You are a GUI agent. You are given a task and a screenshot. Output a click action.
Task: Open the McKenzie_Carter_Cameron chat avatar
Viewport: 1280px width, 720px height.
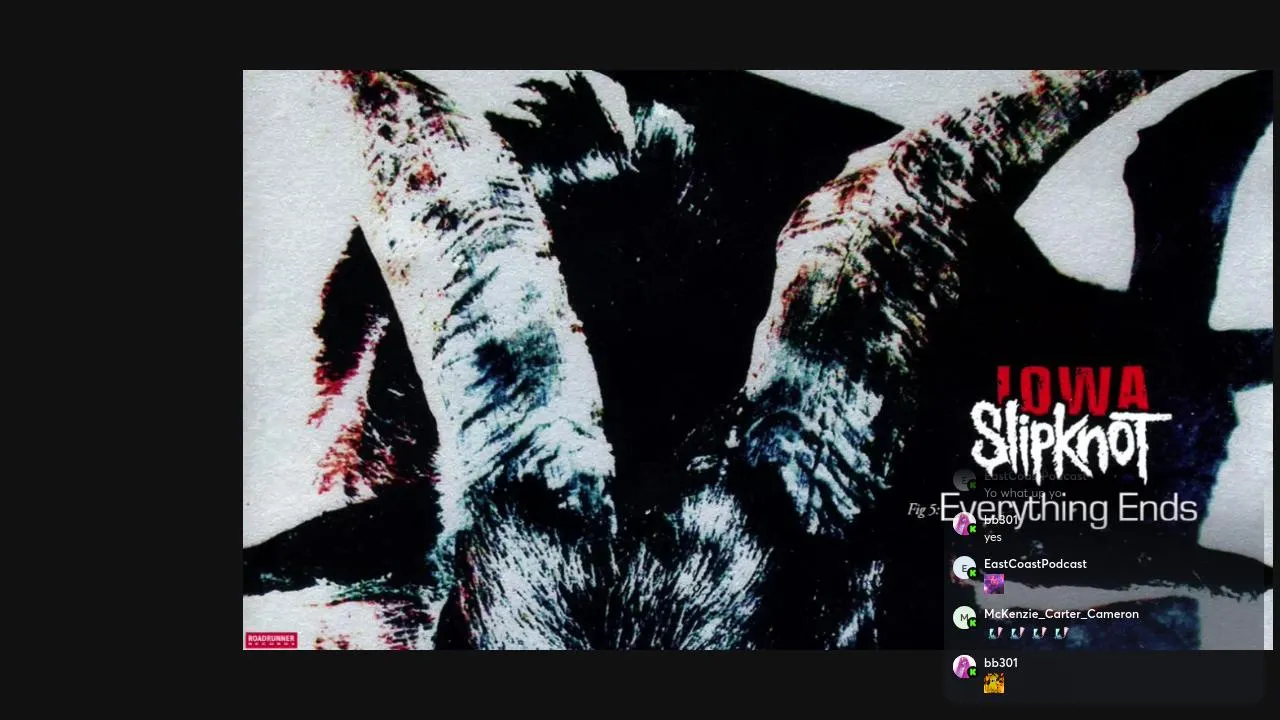pos(964,618)
